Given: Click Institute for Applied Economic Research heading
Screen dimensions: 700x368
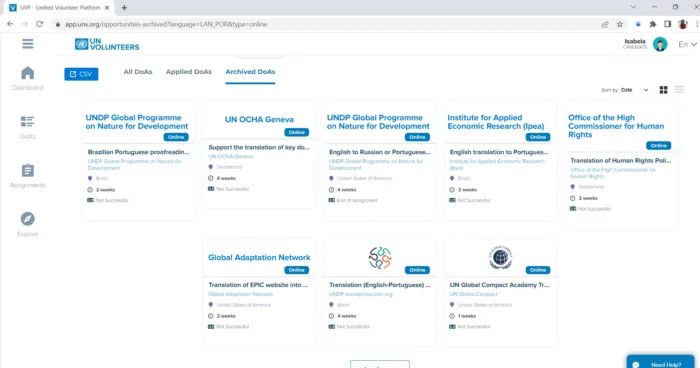Looking at the screenshot, I should tap(496, 121).
